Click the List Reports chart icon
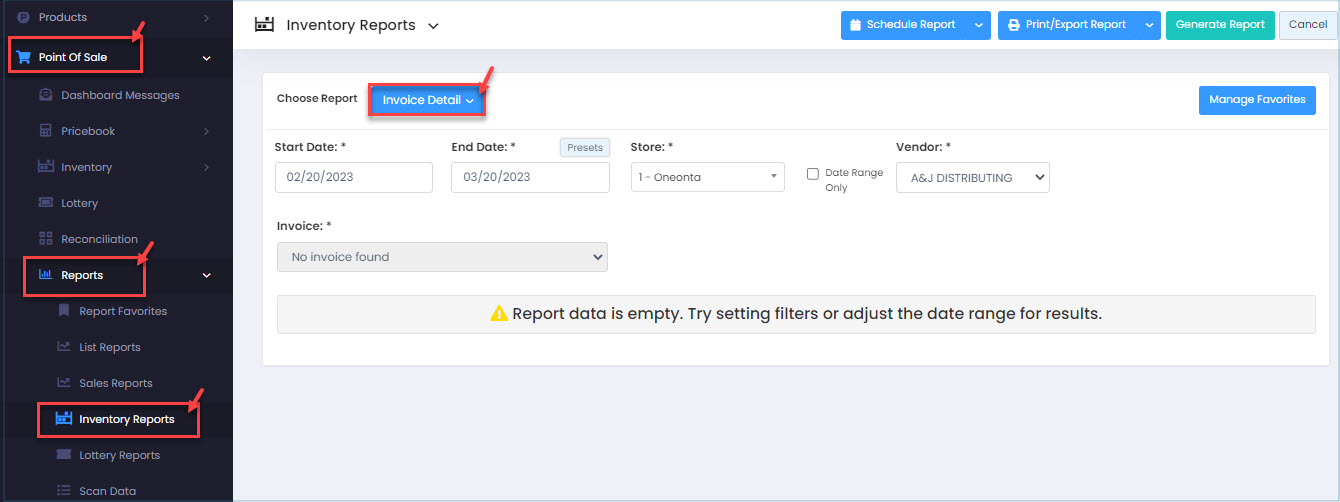The width and height of the screenshot is (1340, 502). click(x=63, y=347)
